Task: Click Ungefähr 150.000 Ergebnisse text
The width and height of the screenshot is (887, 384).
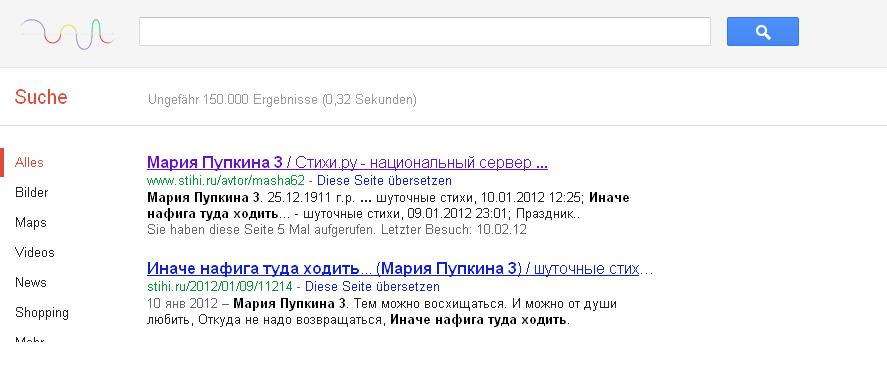Action: click(x=282, y=100)
